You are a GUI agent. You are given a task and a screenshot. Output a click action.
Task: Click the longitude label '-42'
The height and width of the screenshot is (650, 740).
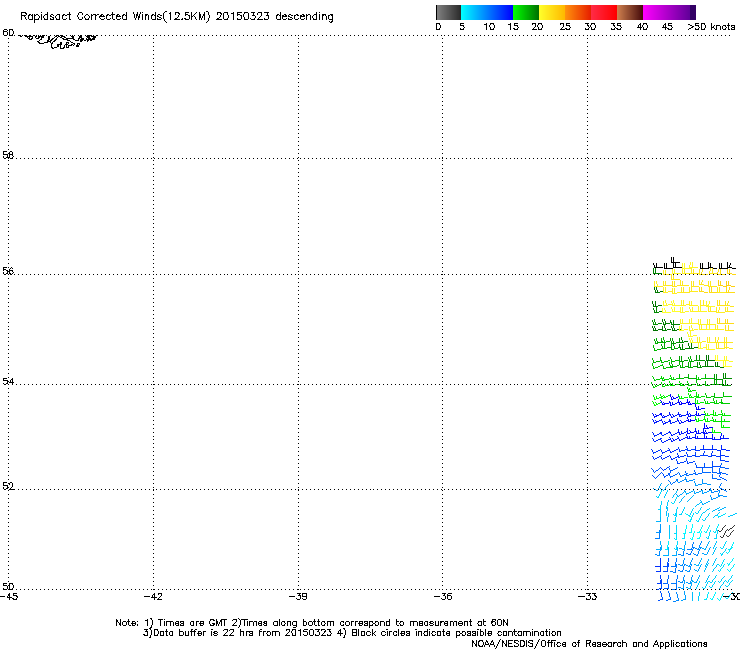tap(153, 597)
